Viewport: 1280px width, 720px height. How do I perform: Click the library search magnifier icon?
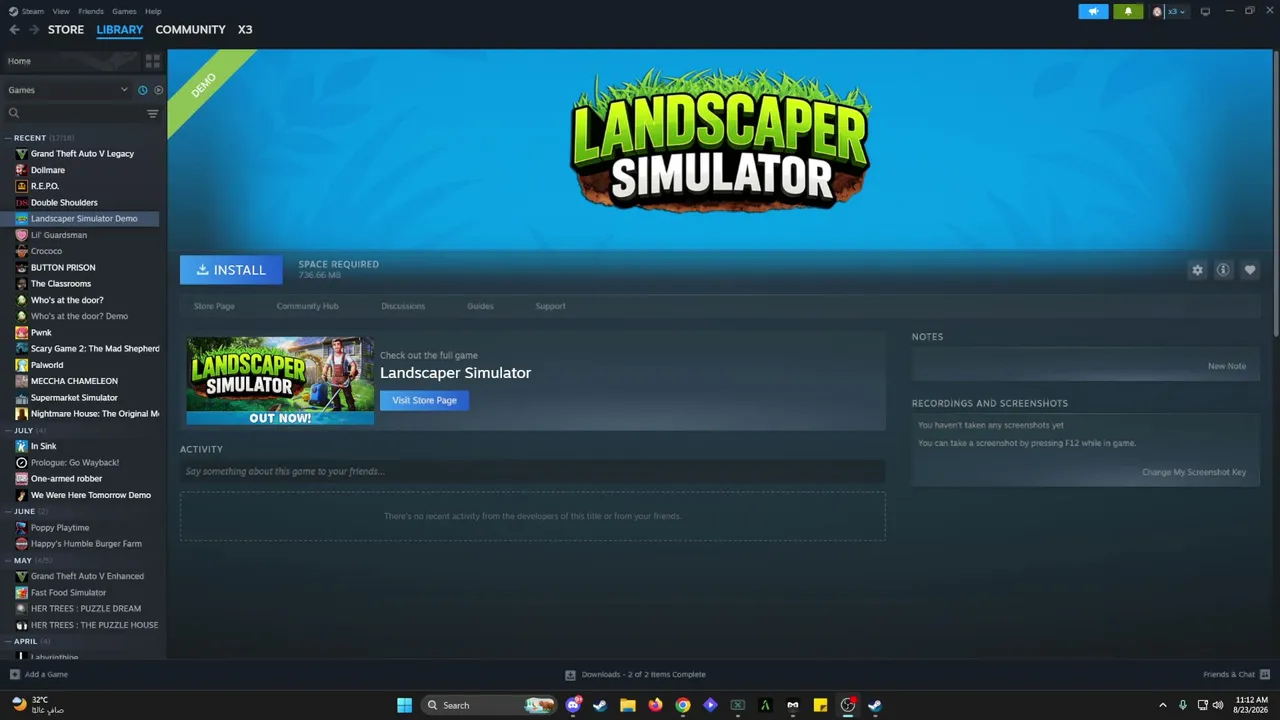pos(14,114)
